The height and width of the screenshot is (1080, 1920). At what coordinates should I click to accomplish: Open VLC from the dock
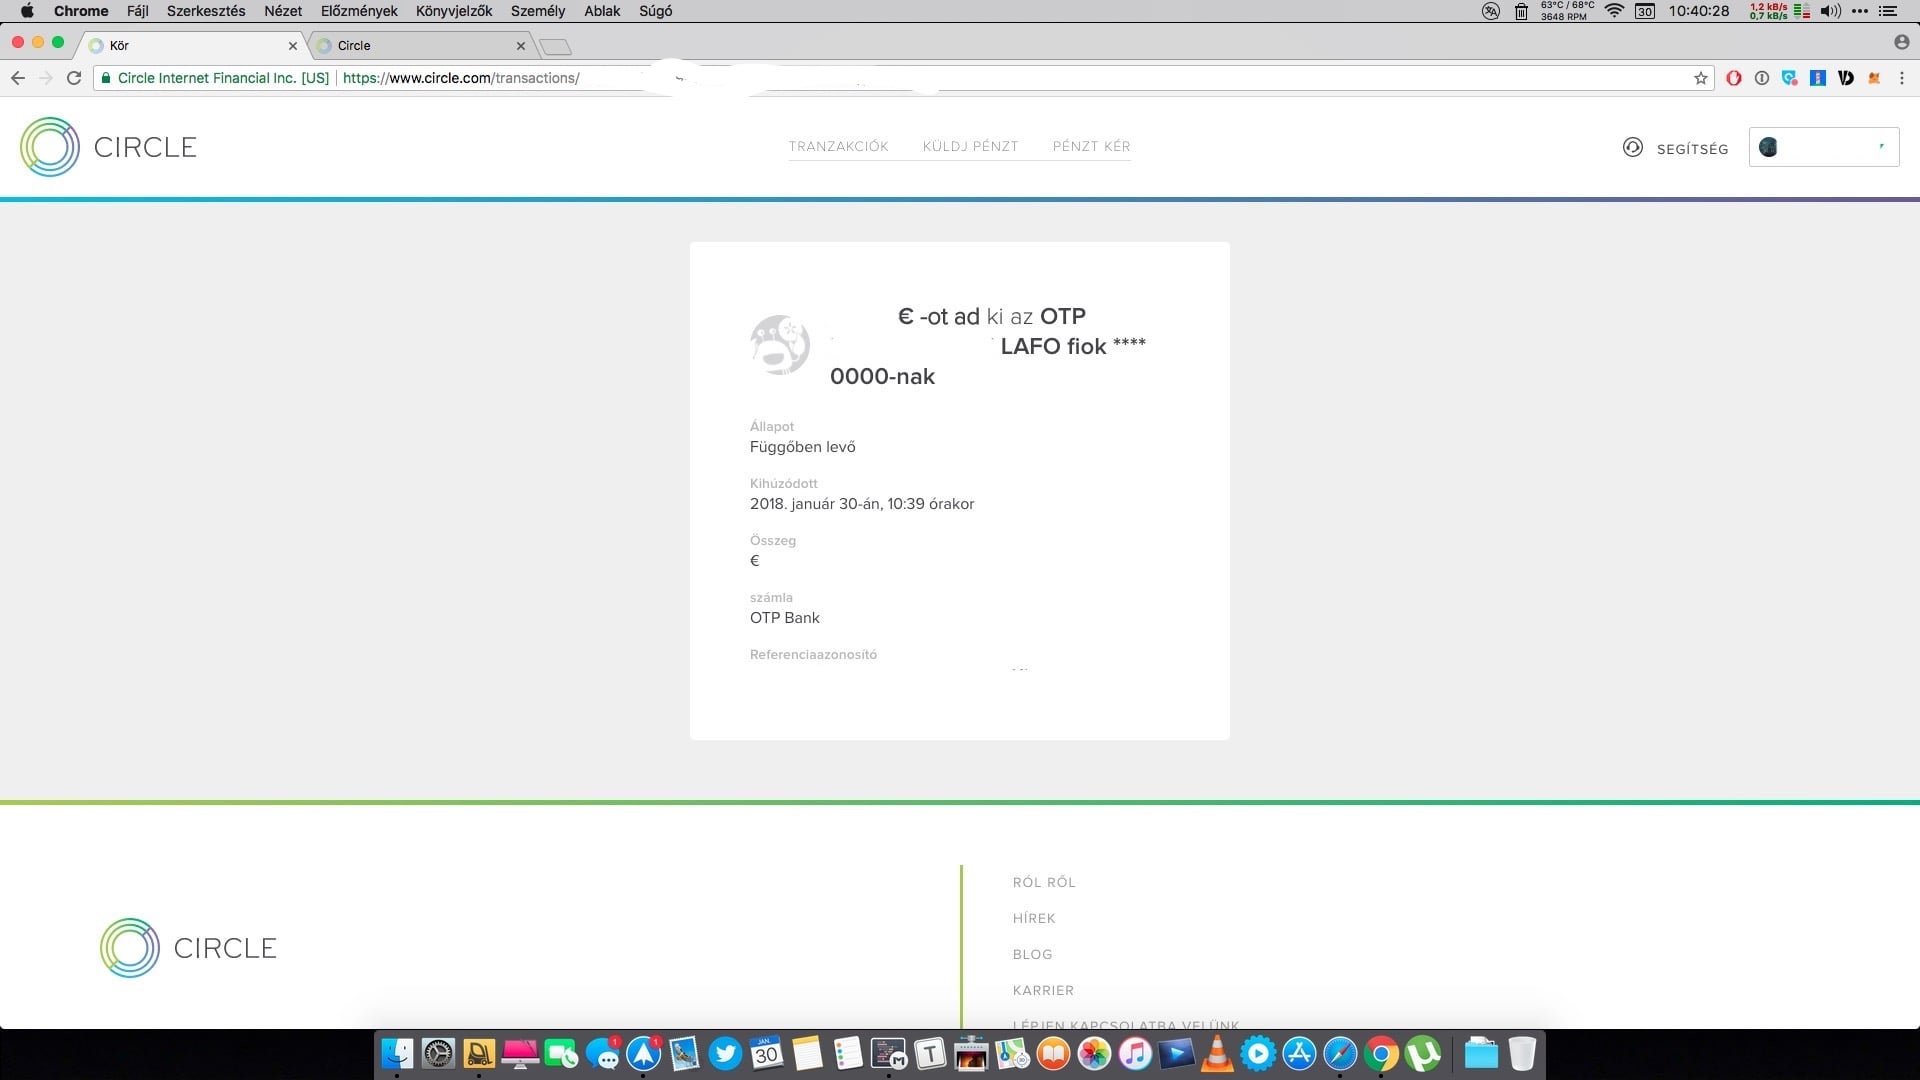pyautogui.click(x=1217, y=1054)
